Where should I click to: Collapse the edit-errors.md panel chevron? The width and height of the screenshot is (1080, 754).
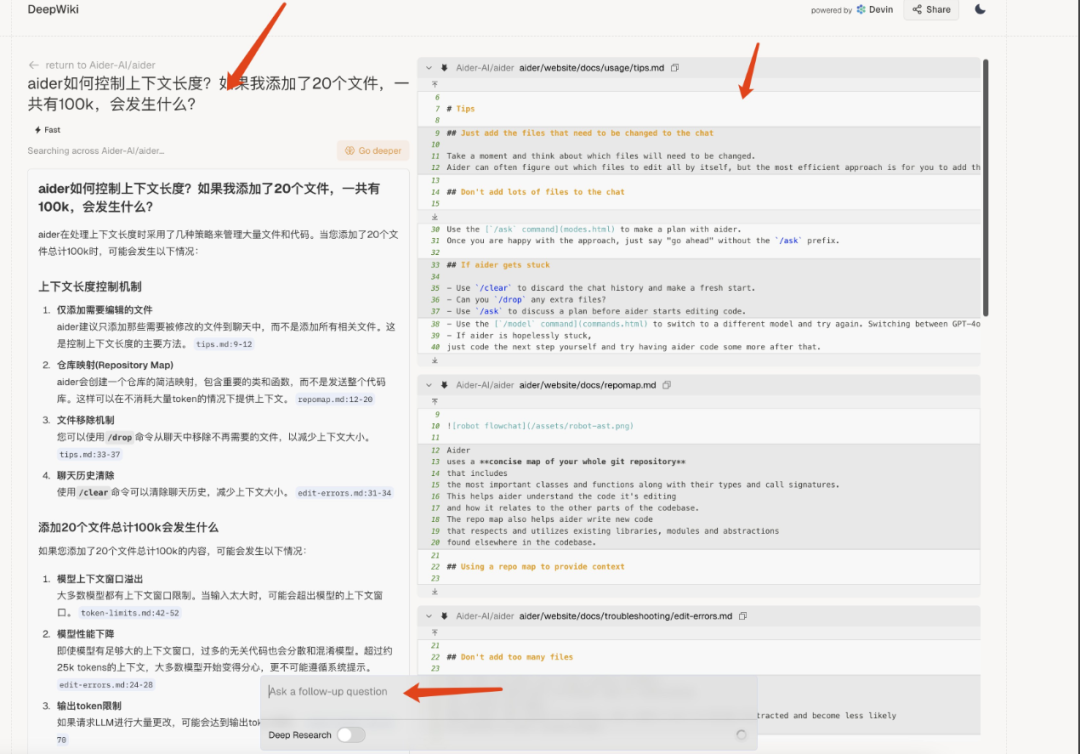427,616
